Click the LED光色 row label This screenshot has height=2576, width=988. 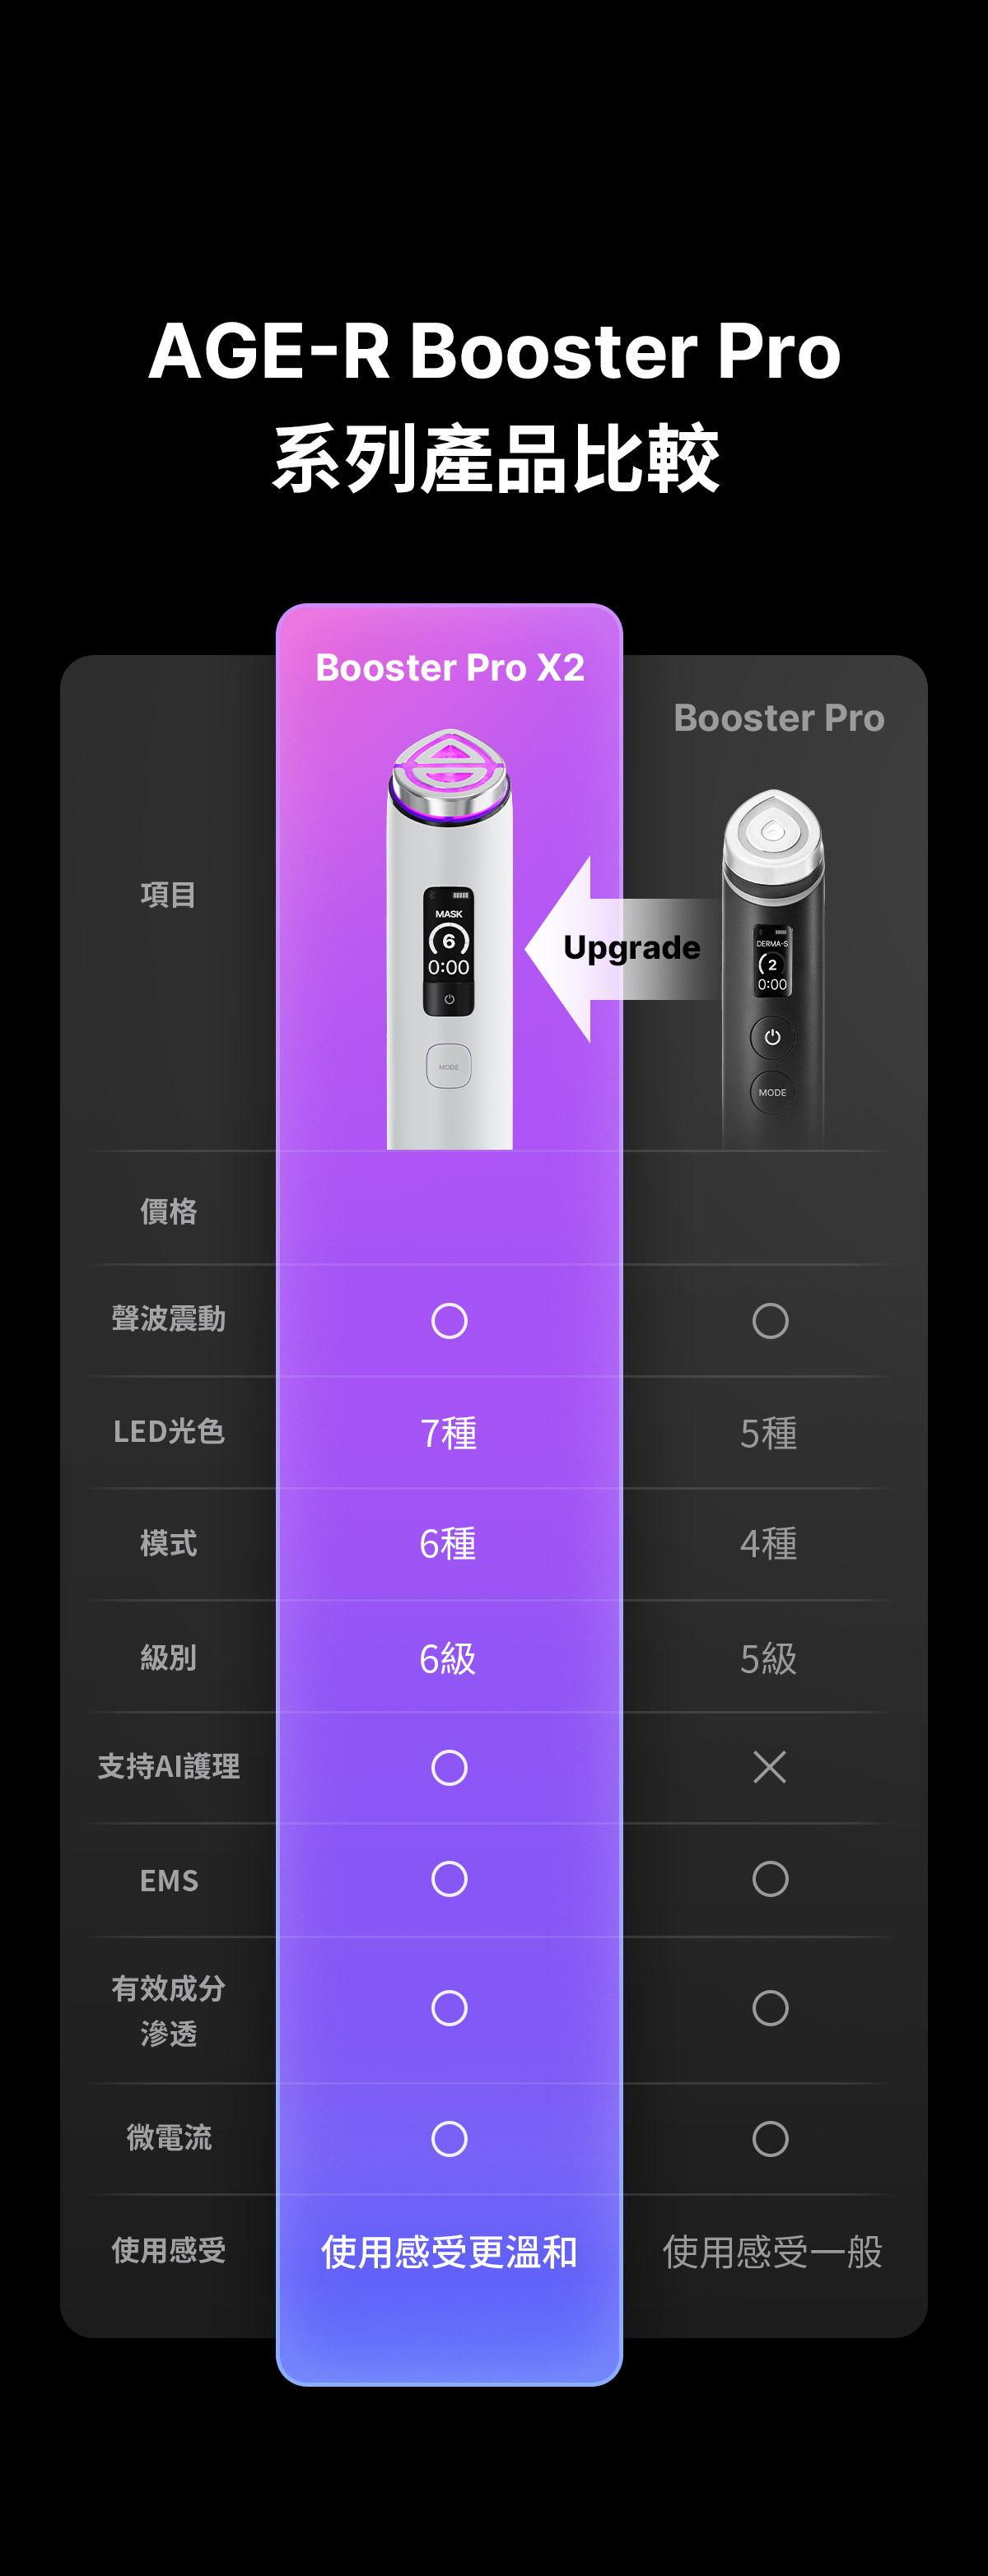point(168,1431)
